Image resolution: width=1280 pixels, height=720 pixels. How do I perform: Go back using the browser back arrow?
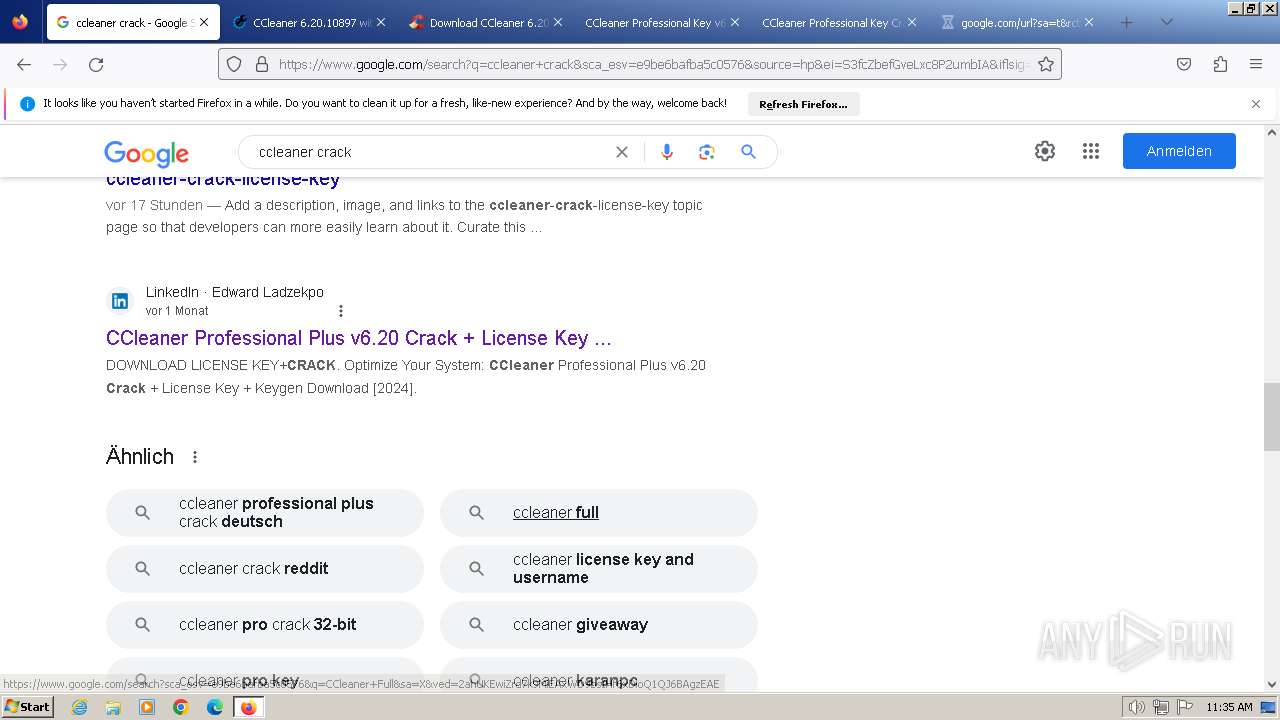[24, 64]
